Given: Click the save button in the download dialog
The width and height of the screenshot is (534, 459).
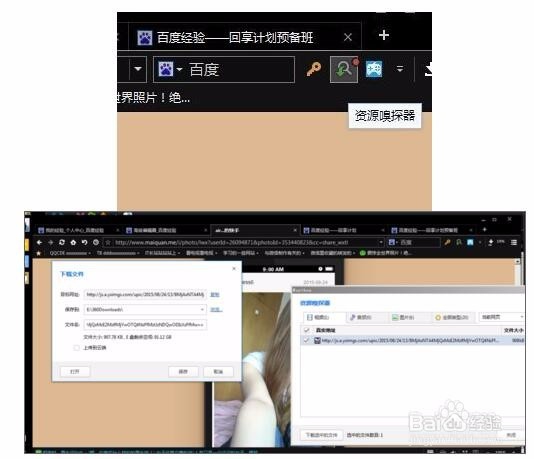Looking at the screenshot, I should coord(183,371).
